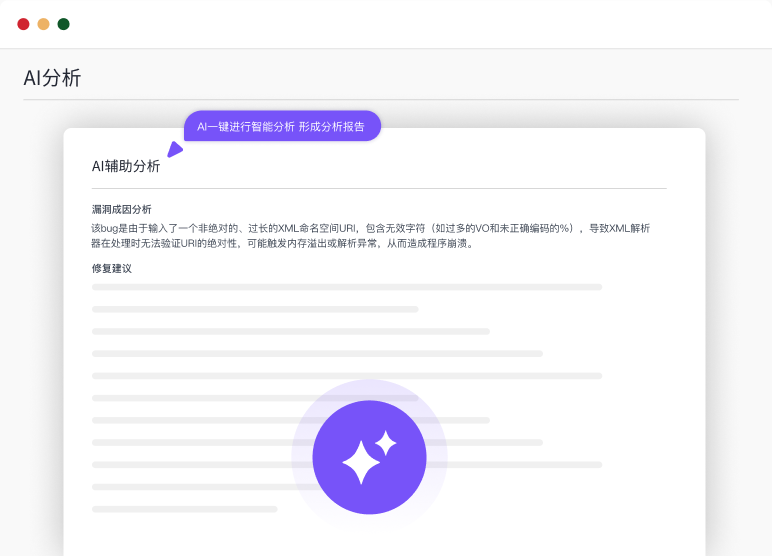Click the green maximize window dot
This screenshot has width=772, height=556.
click(x=63, y=24)
